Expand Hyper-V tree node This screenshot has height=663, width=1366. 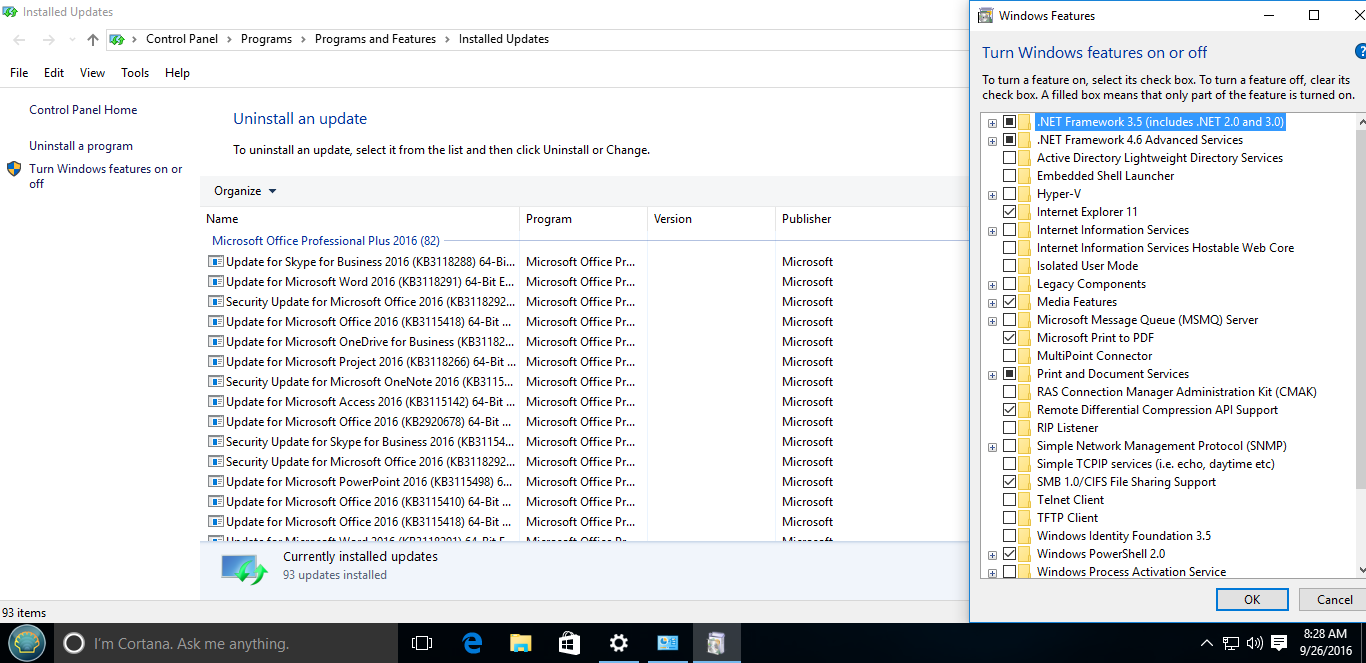coord(992,195)
